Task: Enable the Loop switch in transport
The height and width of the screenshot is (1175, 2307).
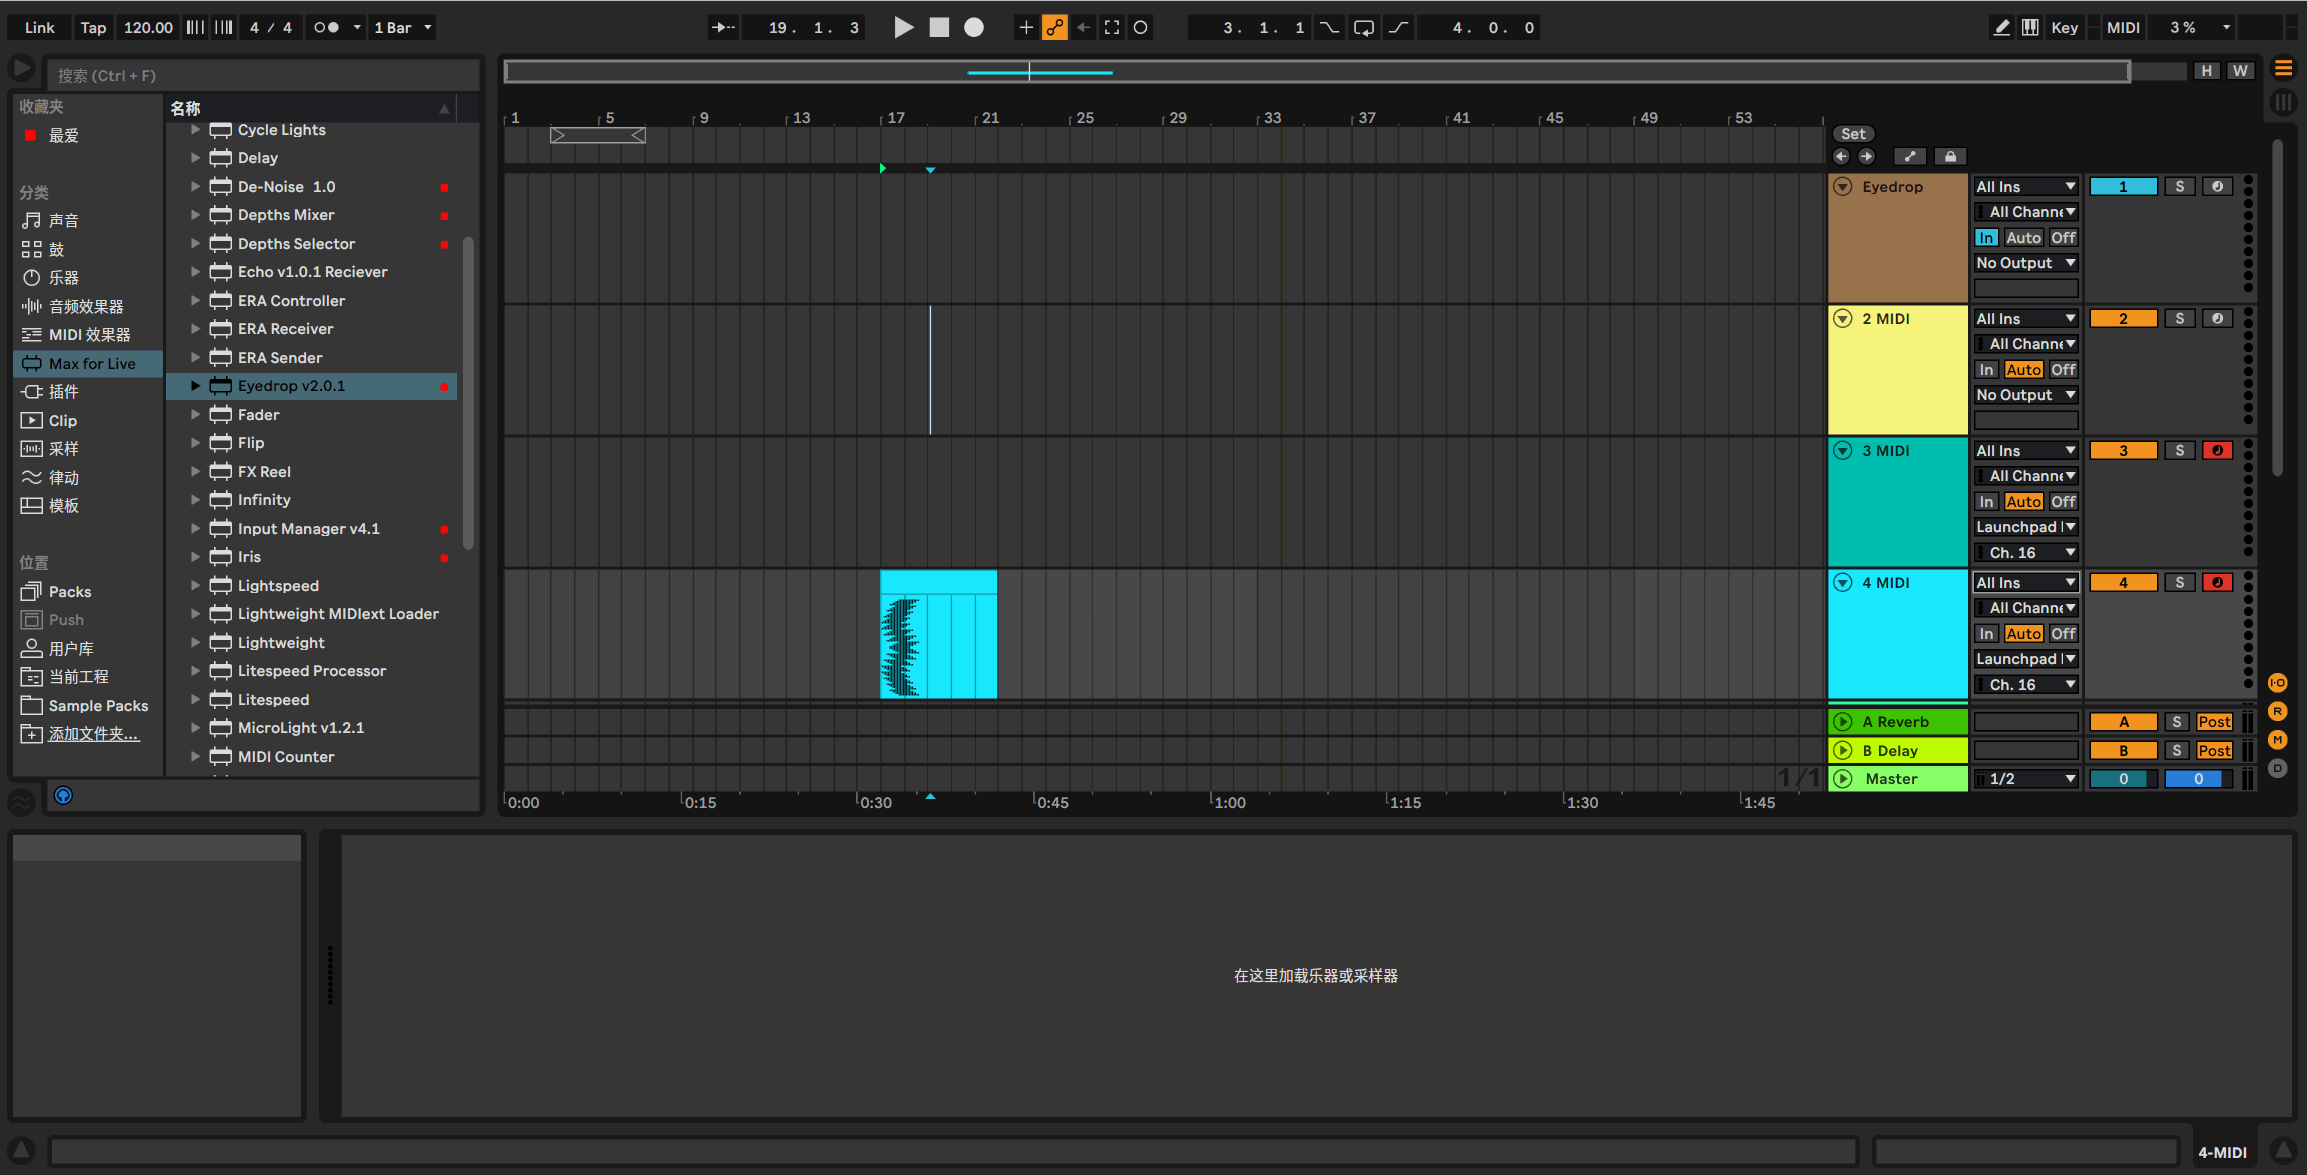Action: pos(1363,27)
